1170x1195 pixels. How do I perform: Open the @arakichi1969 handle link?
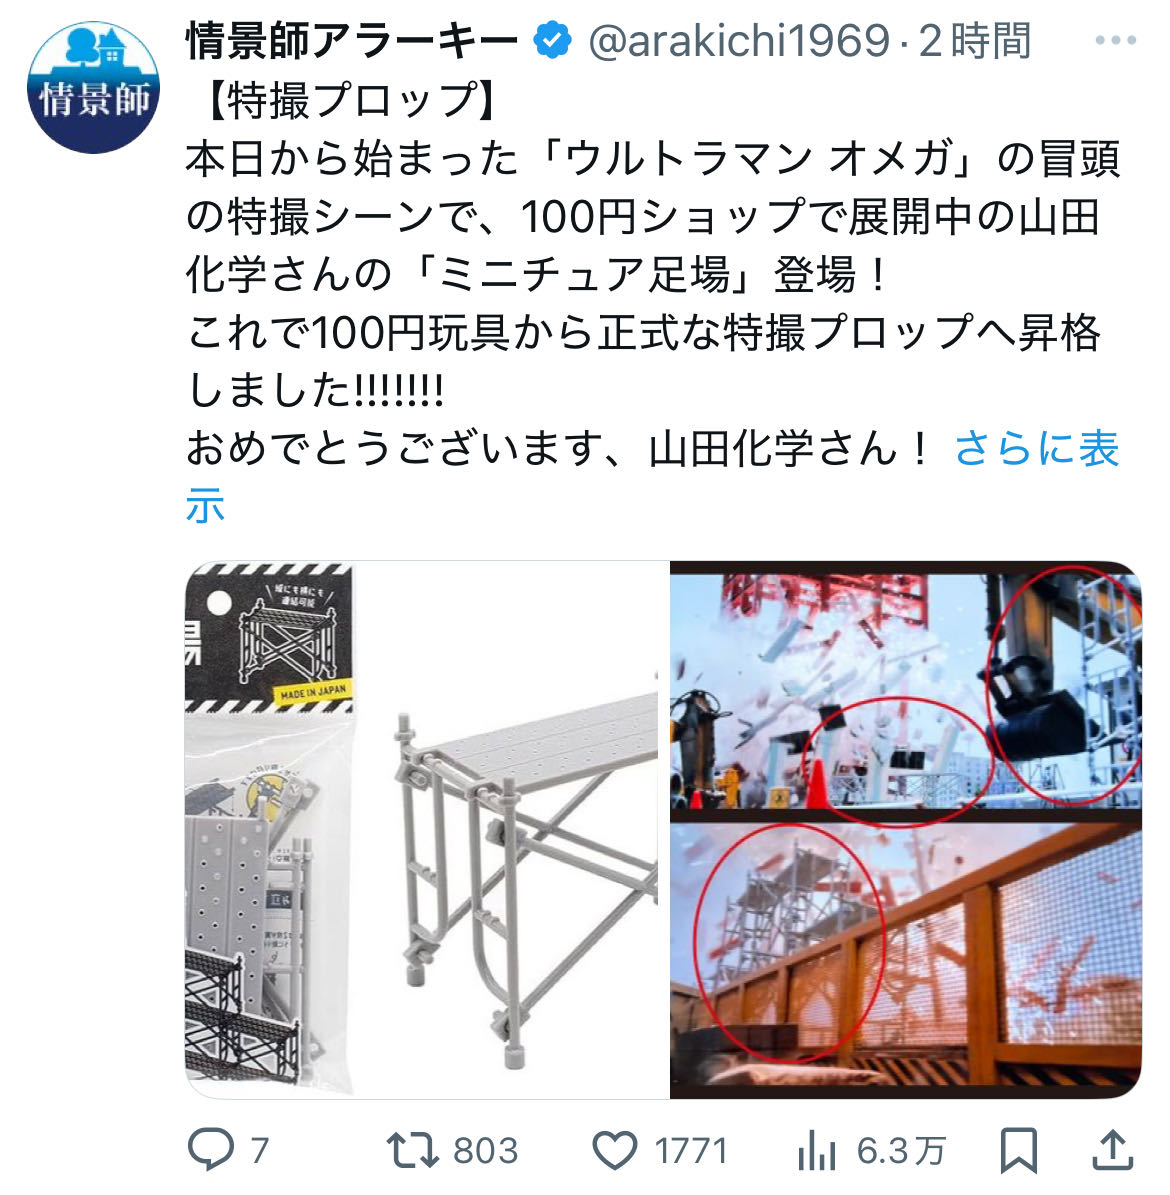pyautogui.click(x=739, y=40)
